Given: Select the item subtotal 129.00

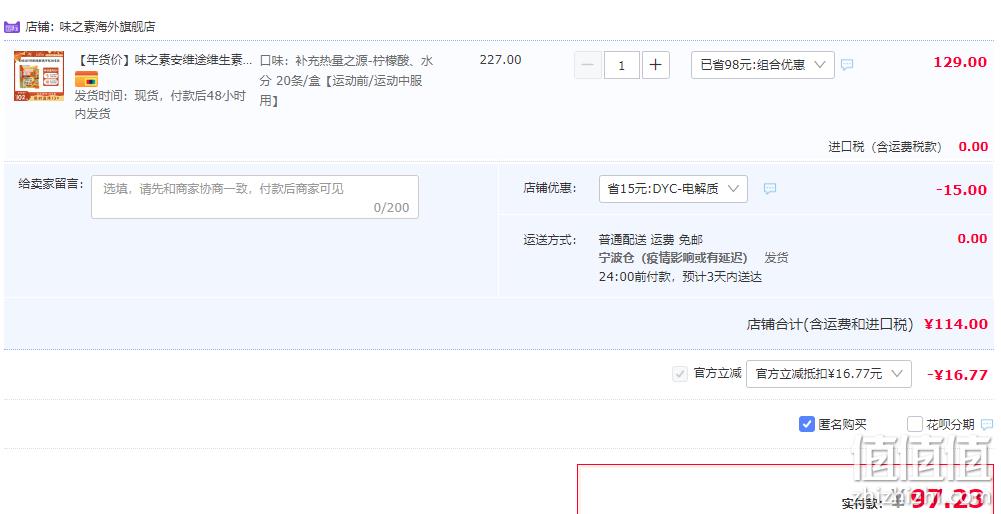Looking at the screenshot, I should pos(960,63).
